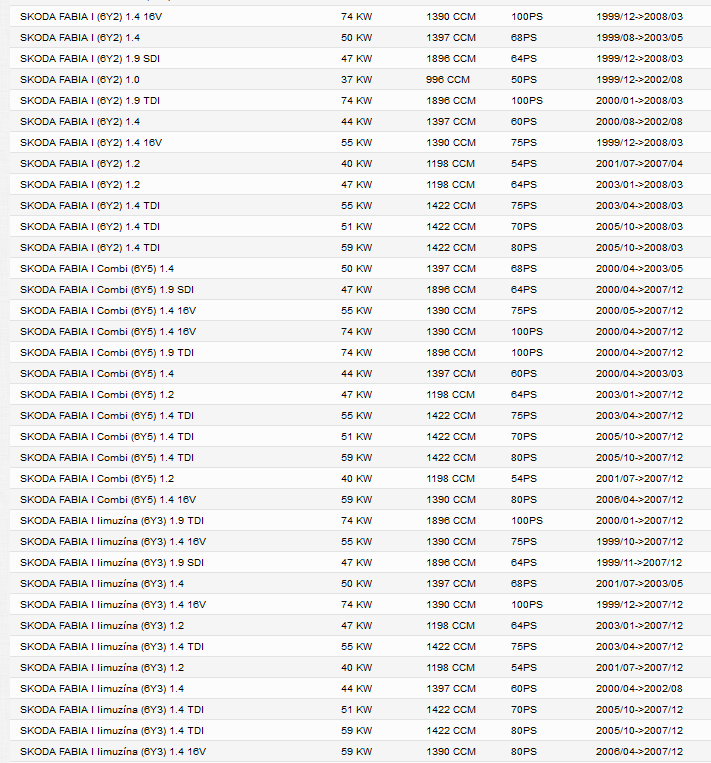
Task: Click the 59 KW 'limuzína (6Y3) 1.4 16V' name
Action: [x=113, y=751]
